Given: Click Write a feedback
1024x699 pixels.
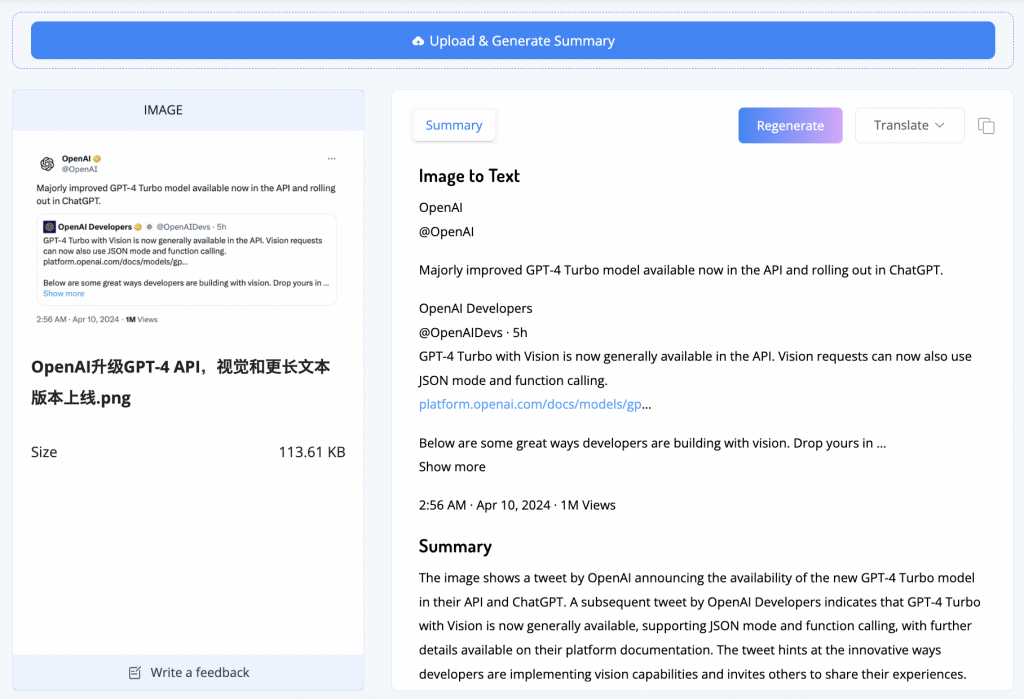Looking at the screenshot, I should [188, 672].
